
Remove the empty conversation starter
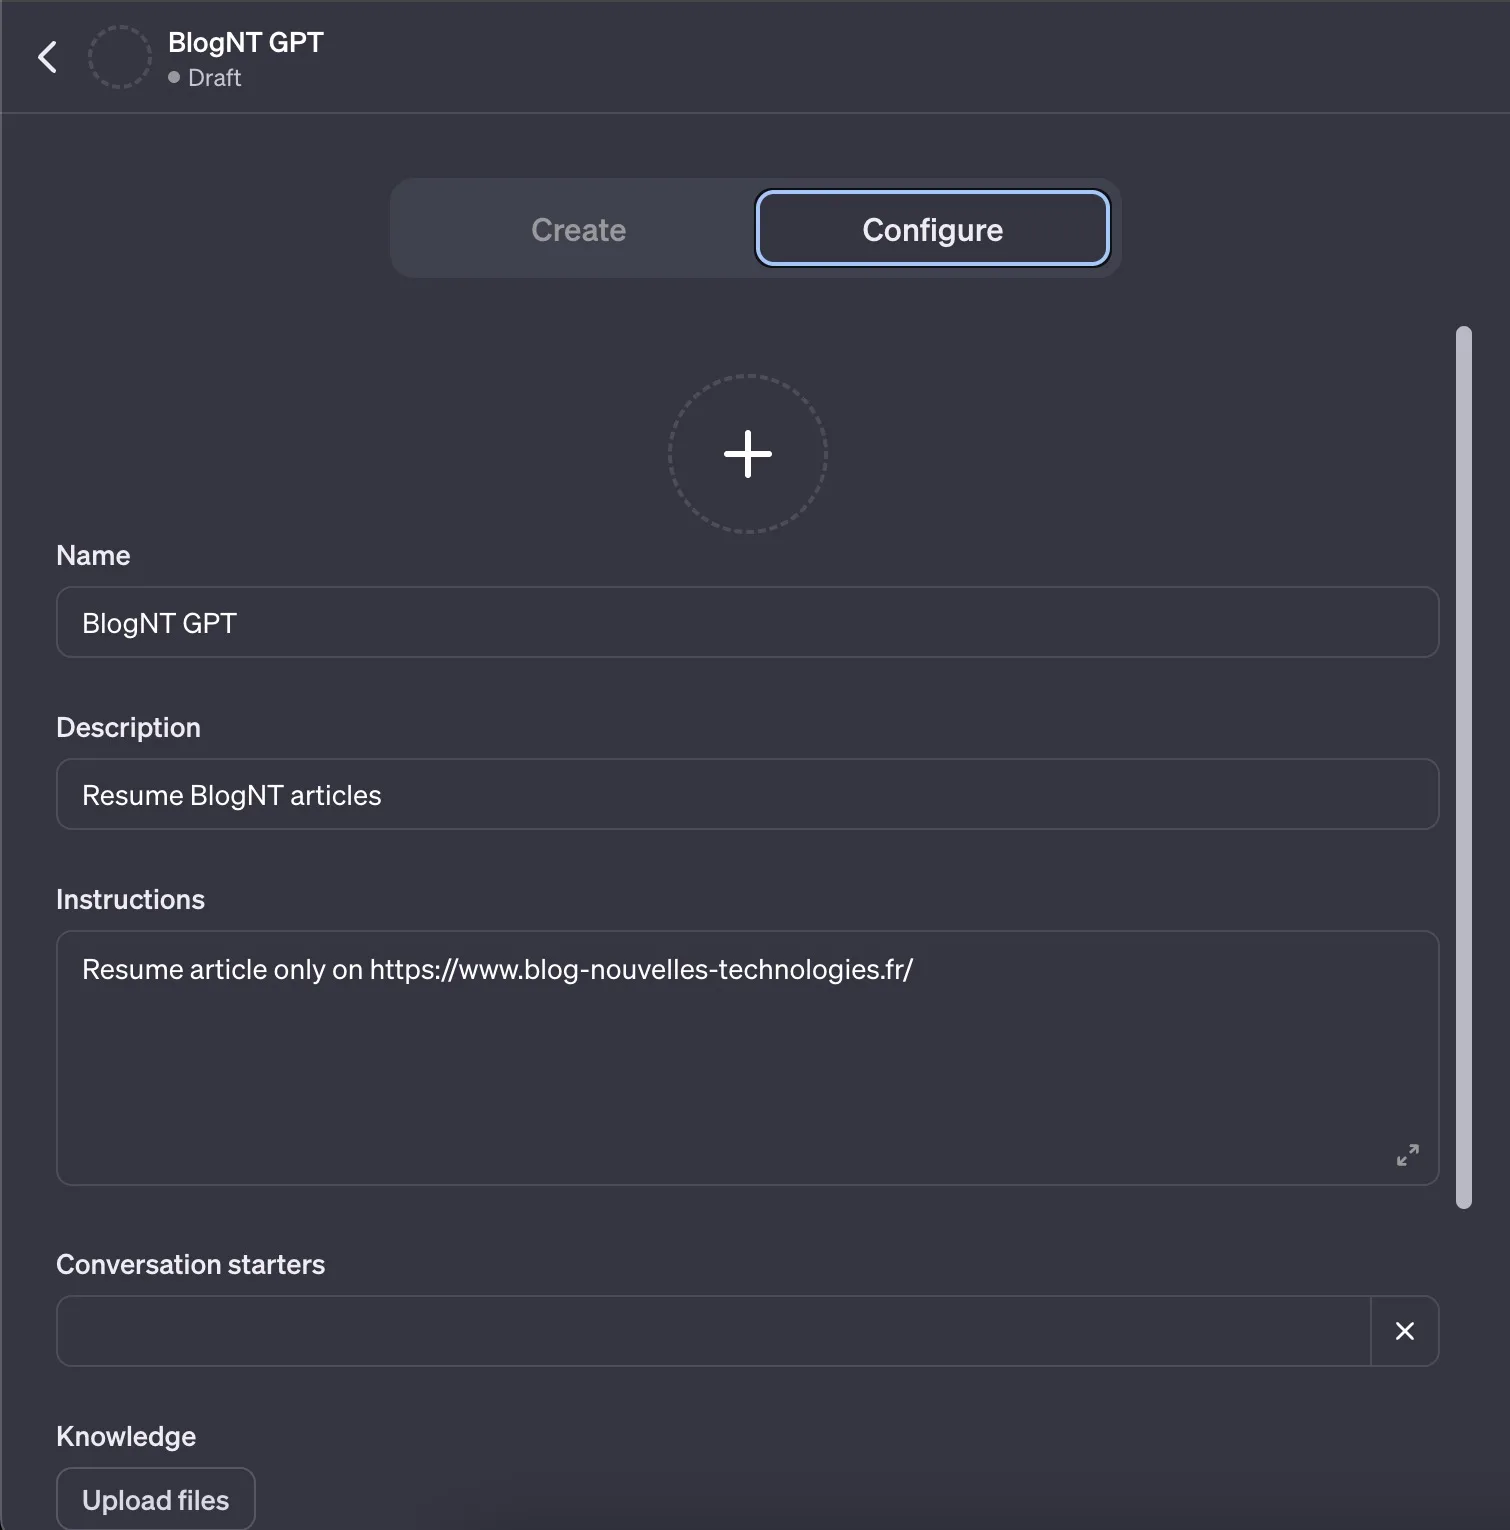(1404, 1331)
